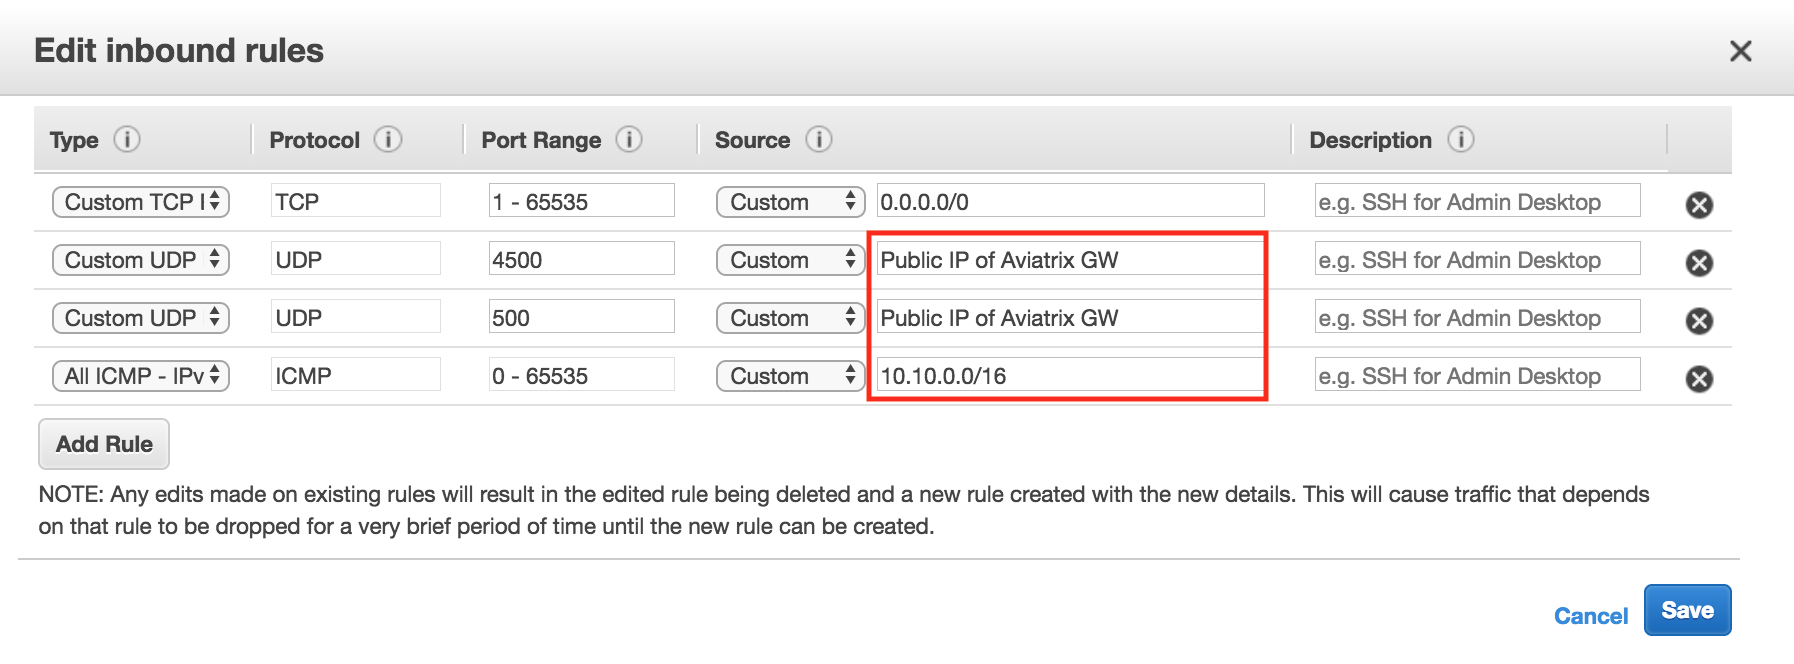1794x664 pixels.
Task: Delete the UDP port 4500 rule
Action: (x=1699, y=263)
